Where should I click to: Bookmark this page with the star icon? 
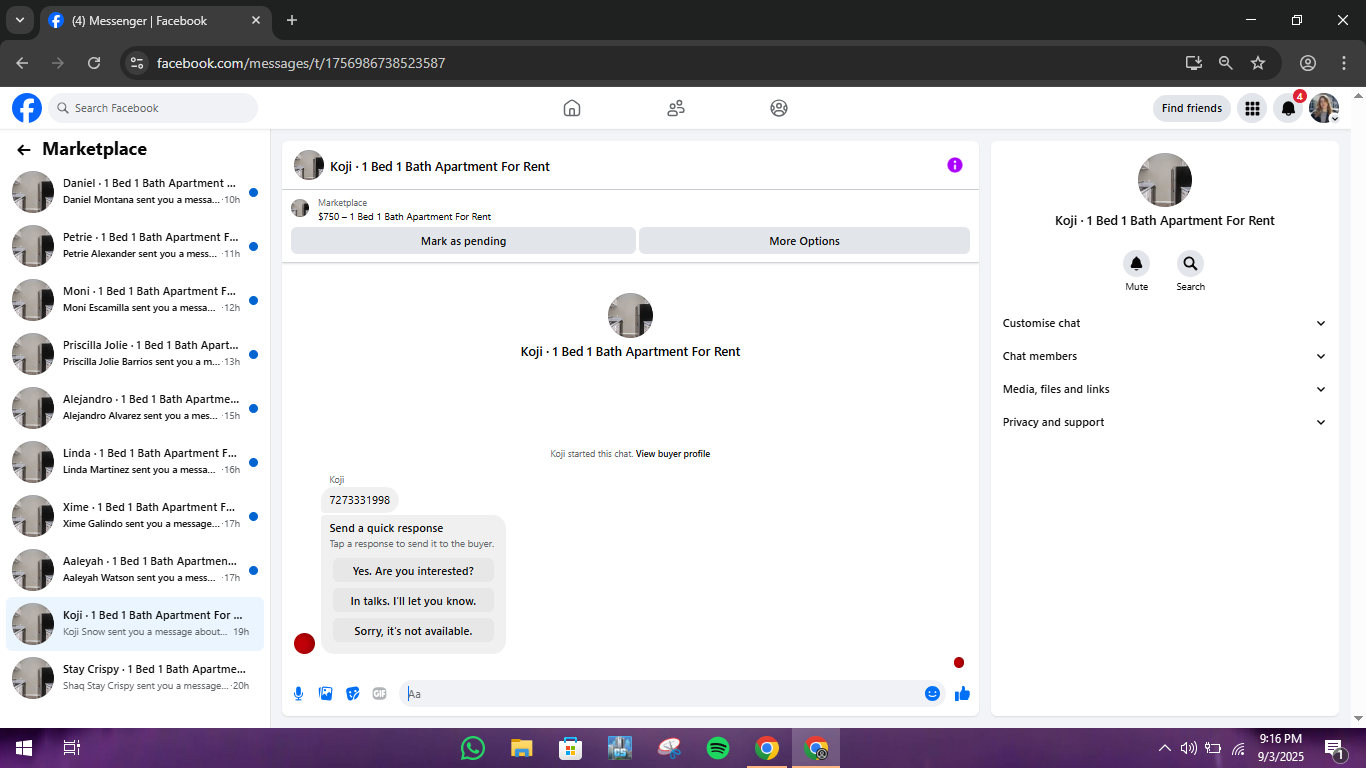[x=1258, y=63]
